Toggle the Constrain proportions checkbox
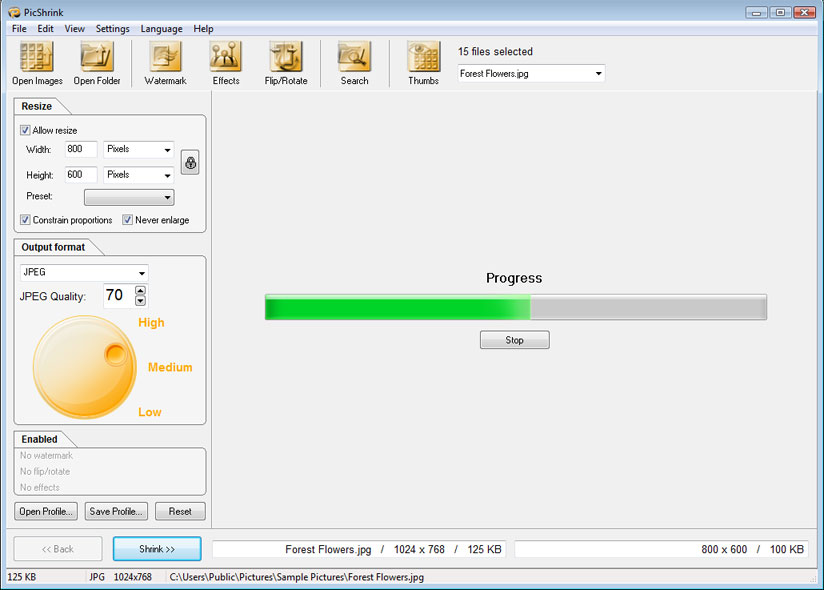This screenshot has height=590, width=824. tap(25, 220)
